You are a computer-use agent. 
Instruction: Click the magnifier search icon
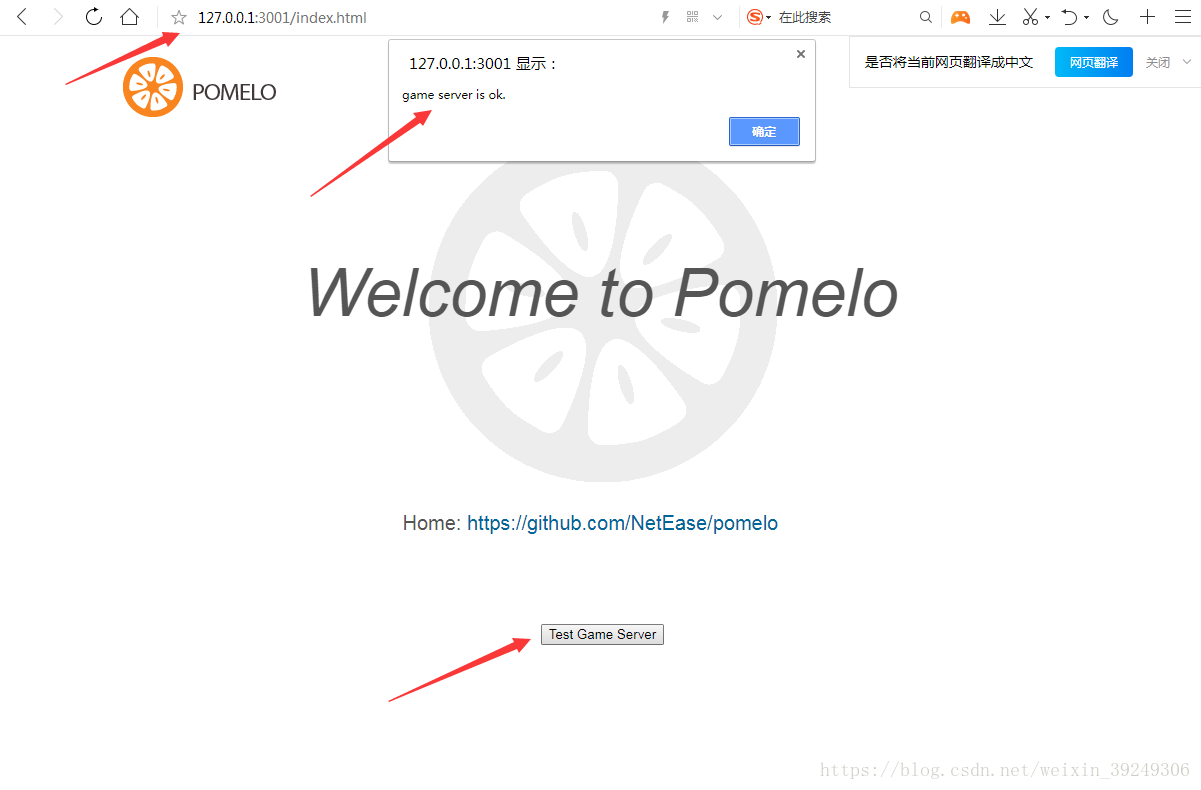tap(925, 17)
